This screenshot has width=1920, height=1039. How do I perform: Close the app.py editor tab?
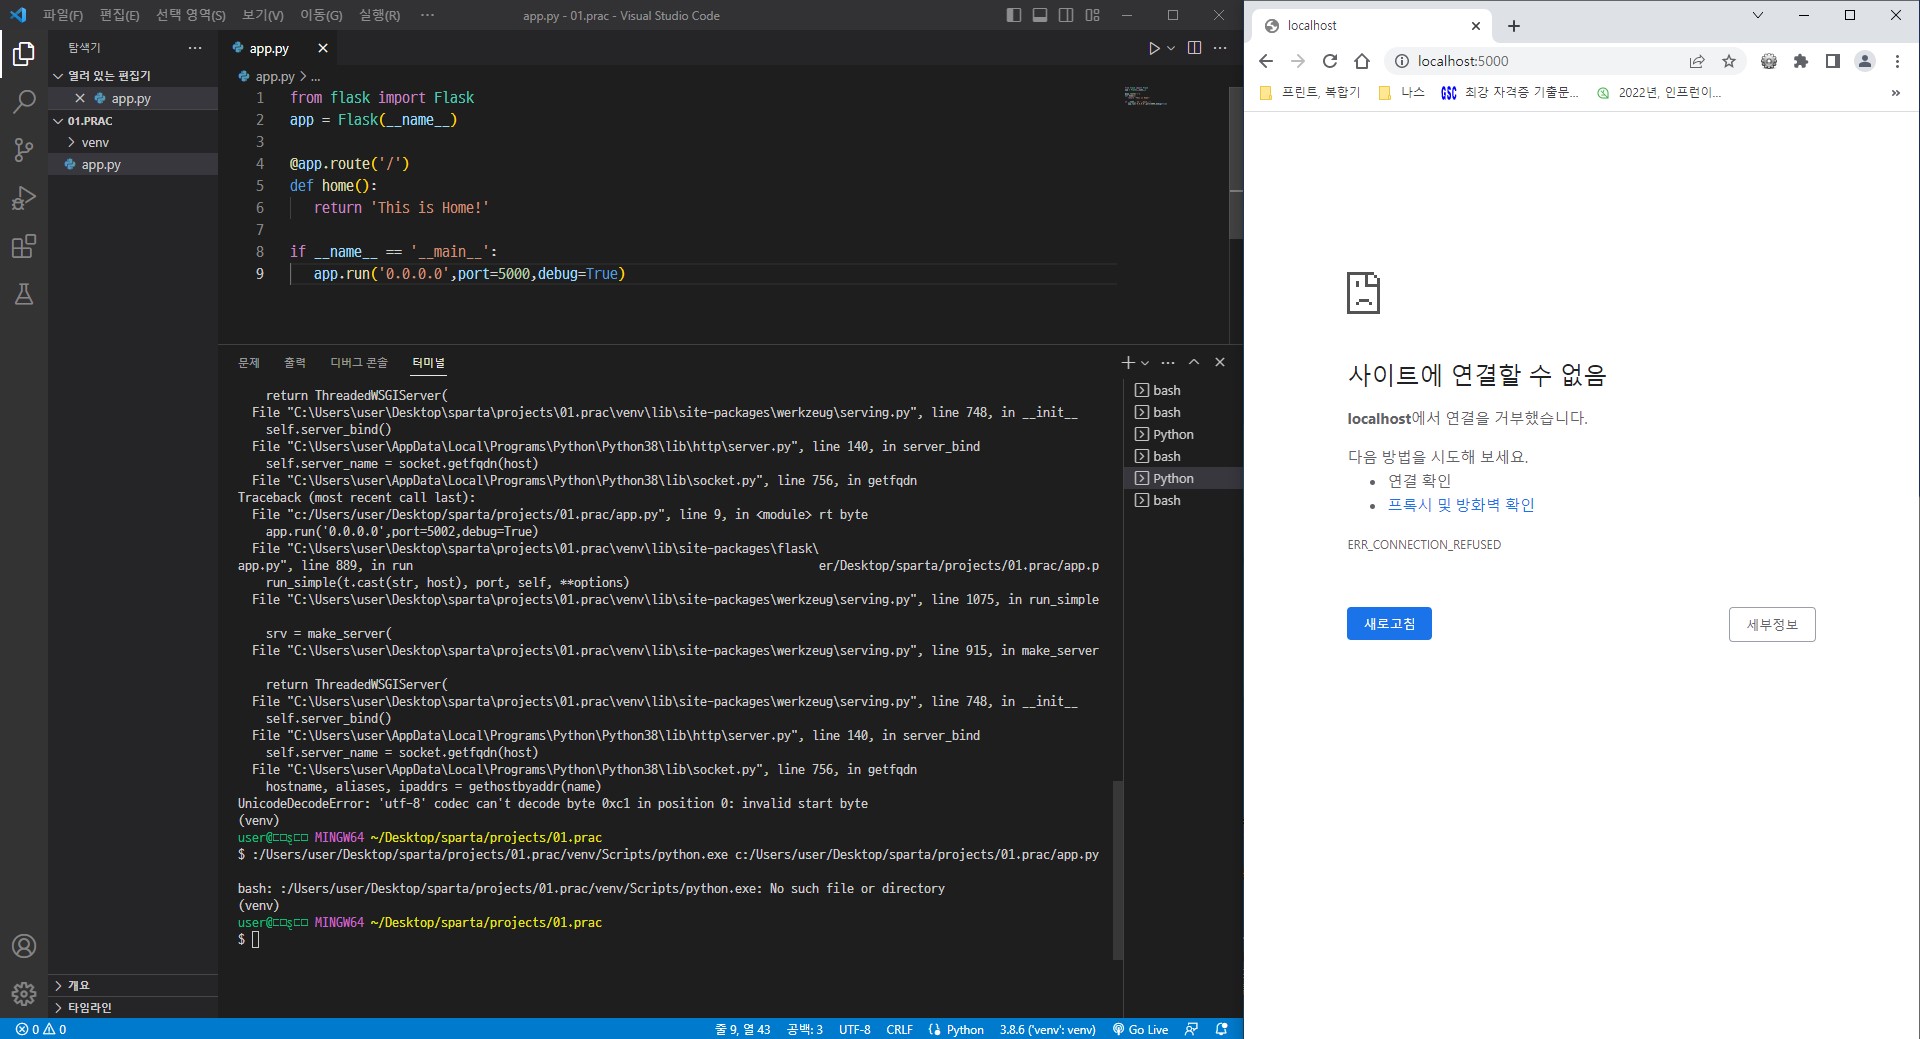click(x=322, y=48)
